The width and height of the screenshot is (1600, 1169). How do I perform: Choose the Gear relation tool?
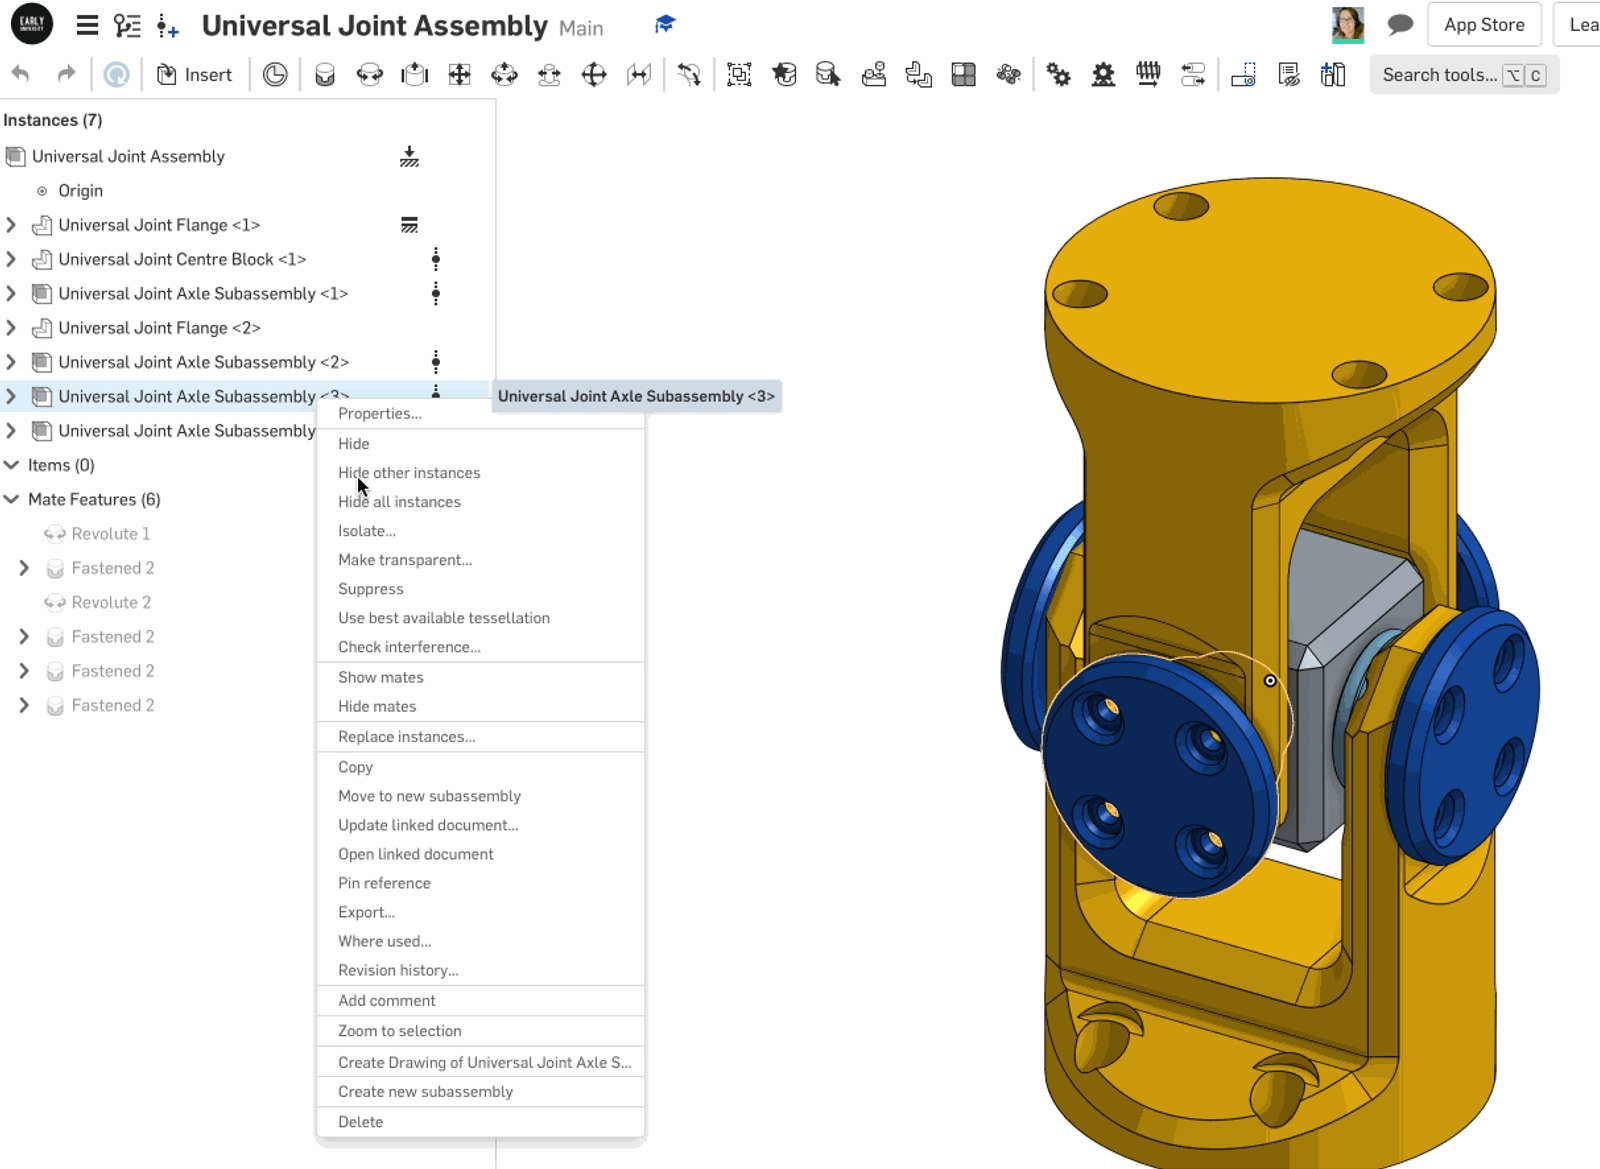coord(1058,75)
